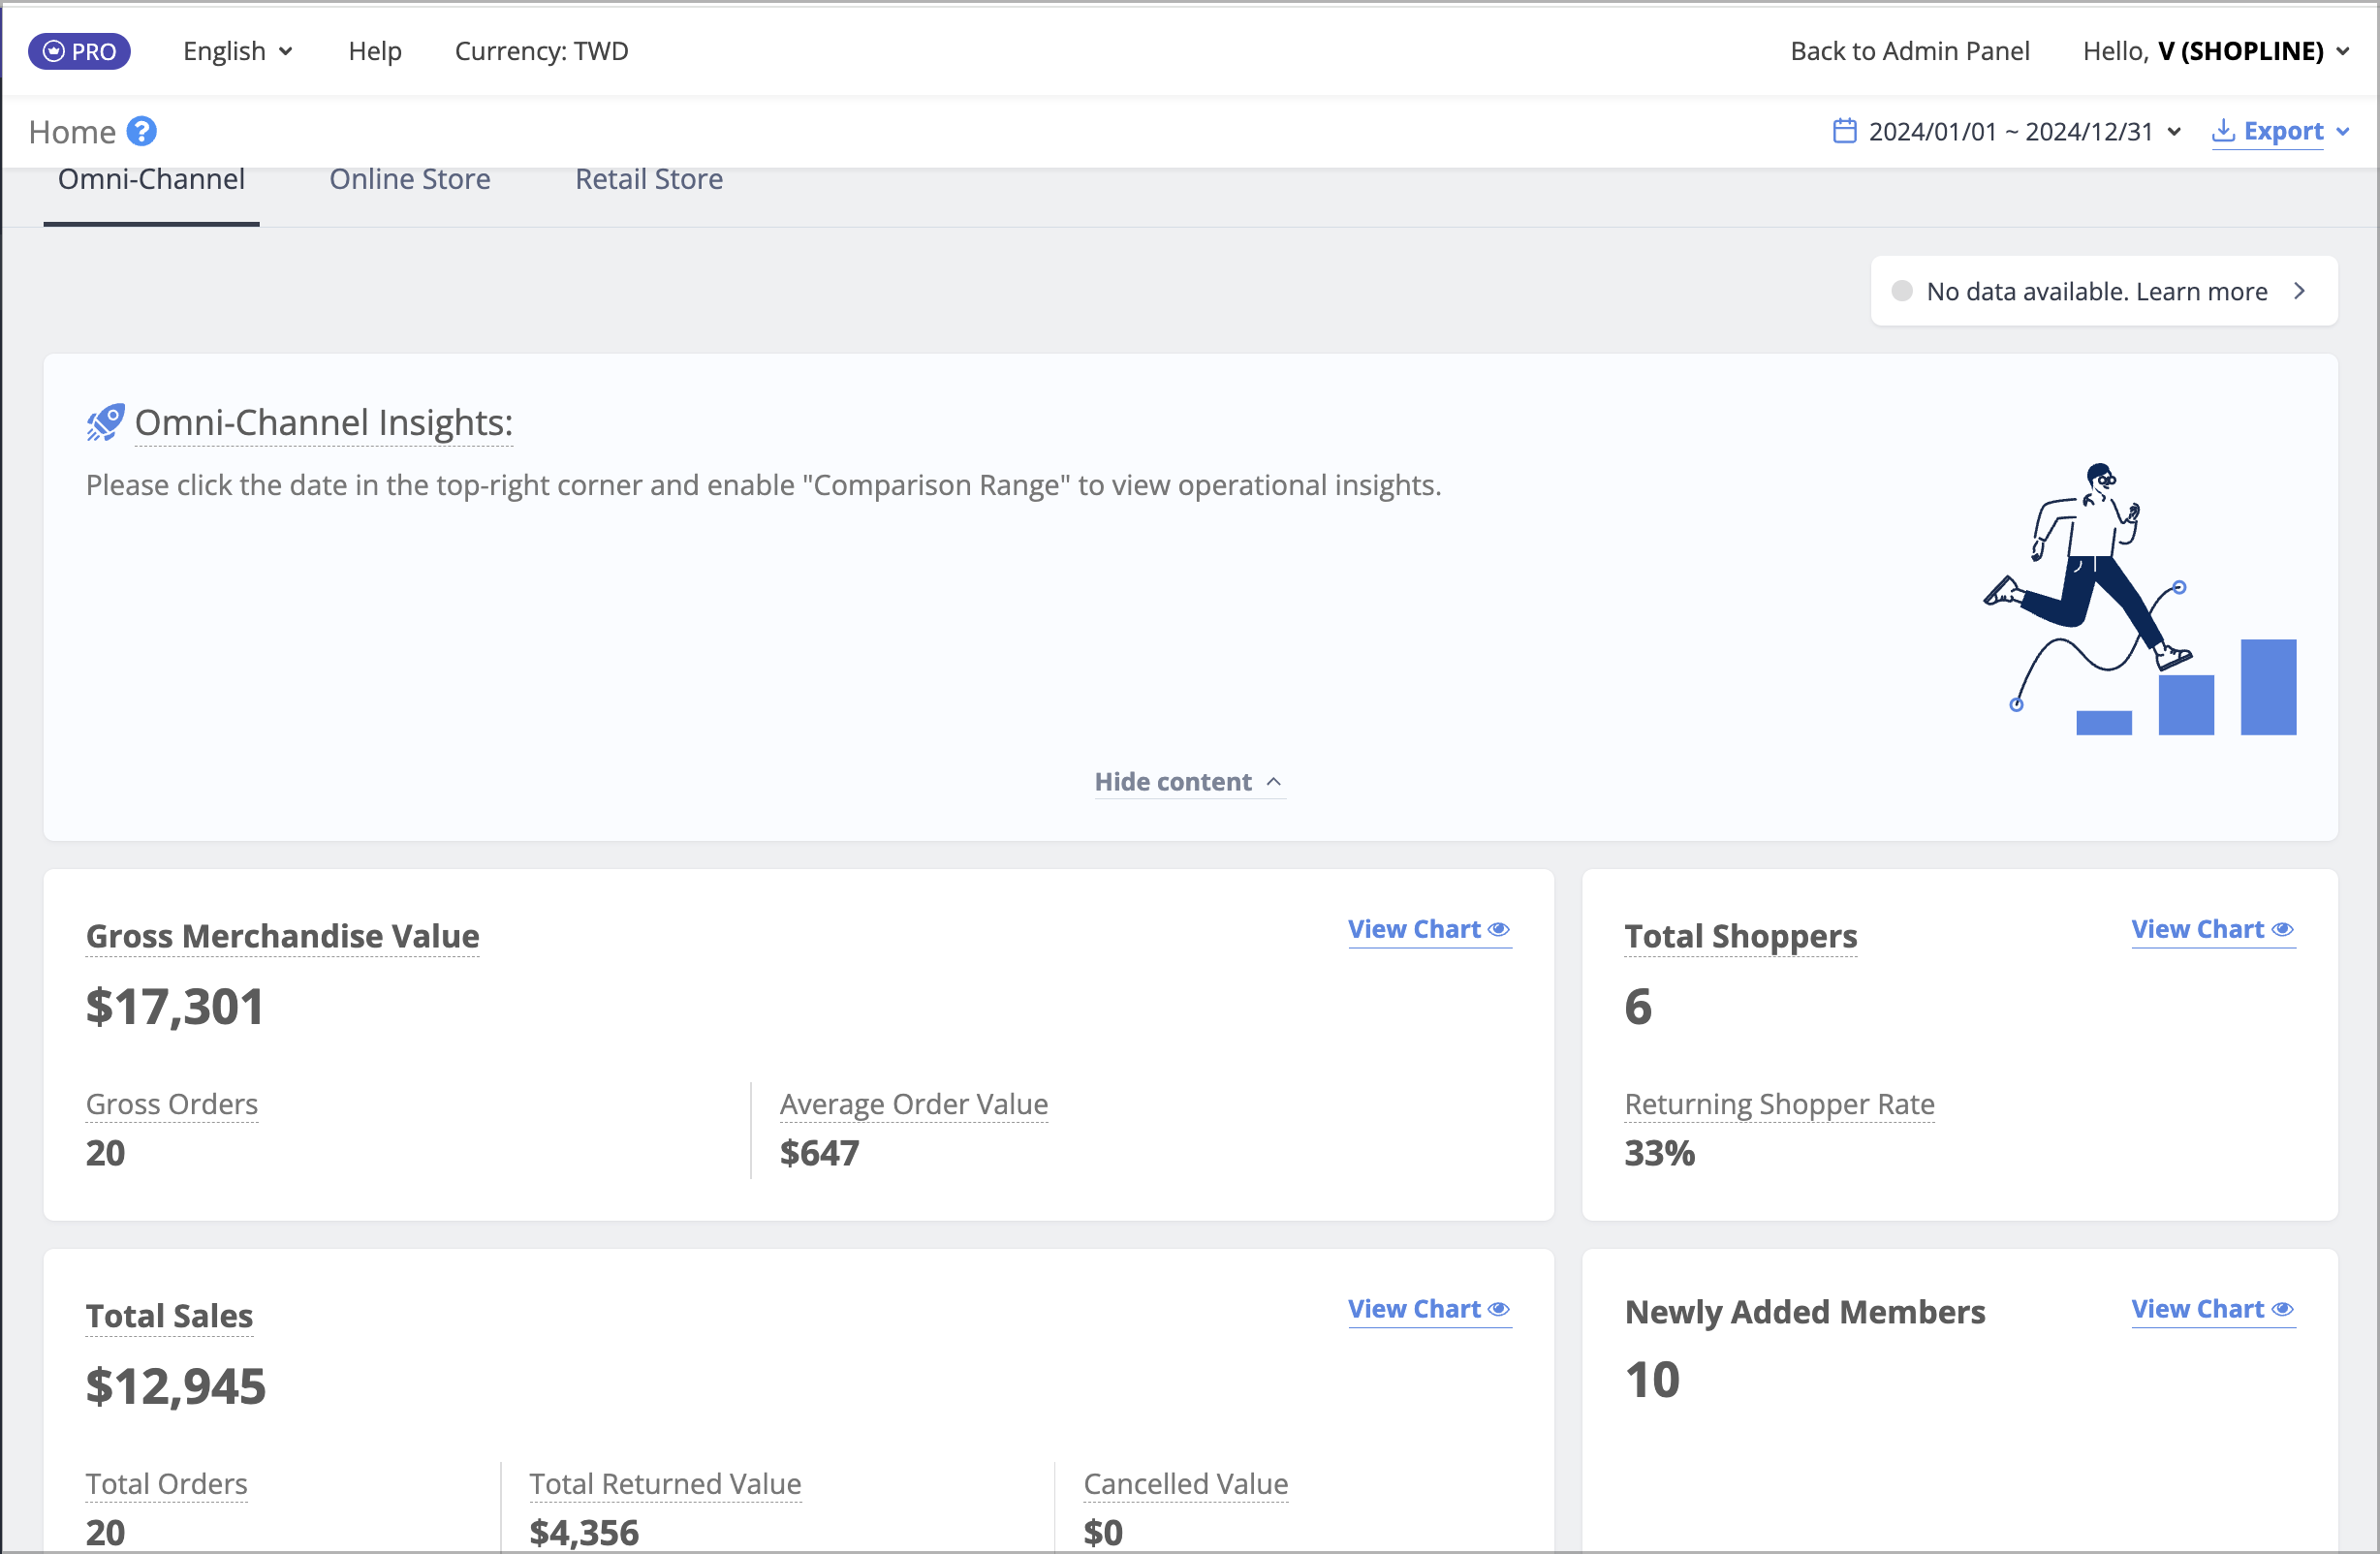Open the V (SHOPLINE) account menu
This screenshot has height=1554, width=2380.
click(x=2215, y=51)
